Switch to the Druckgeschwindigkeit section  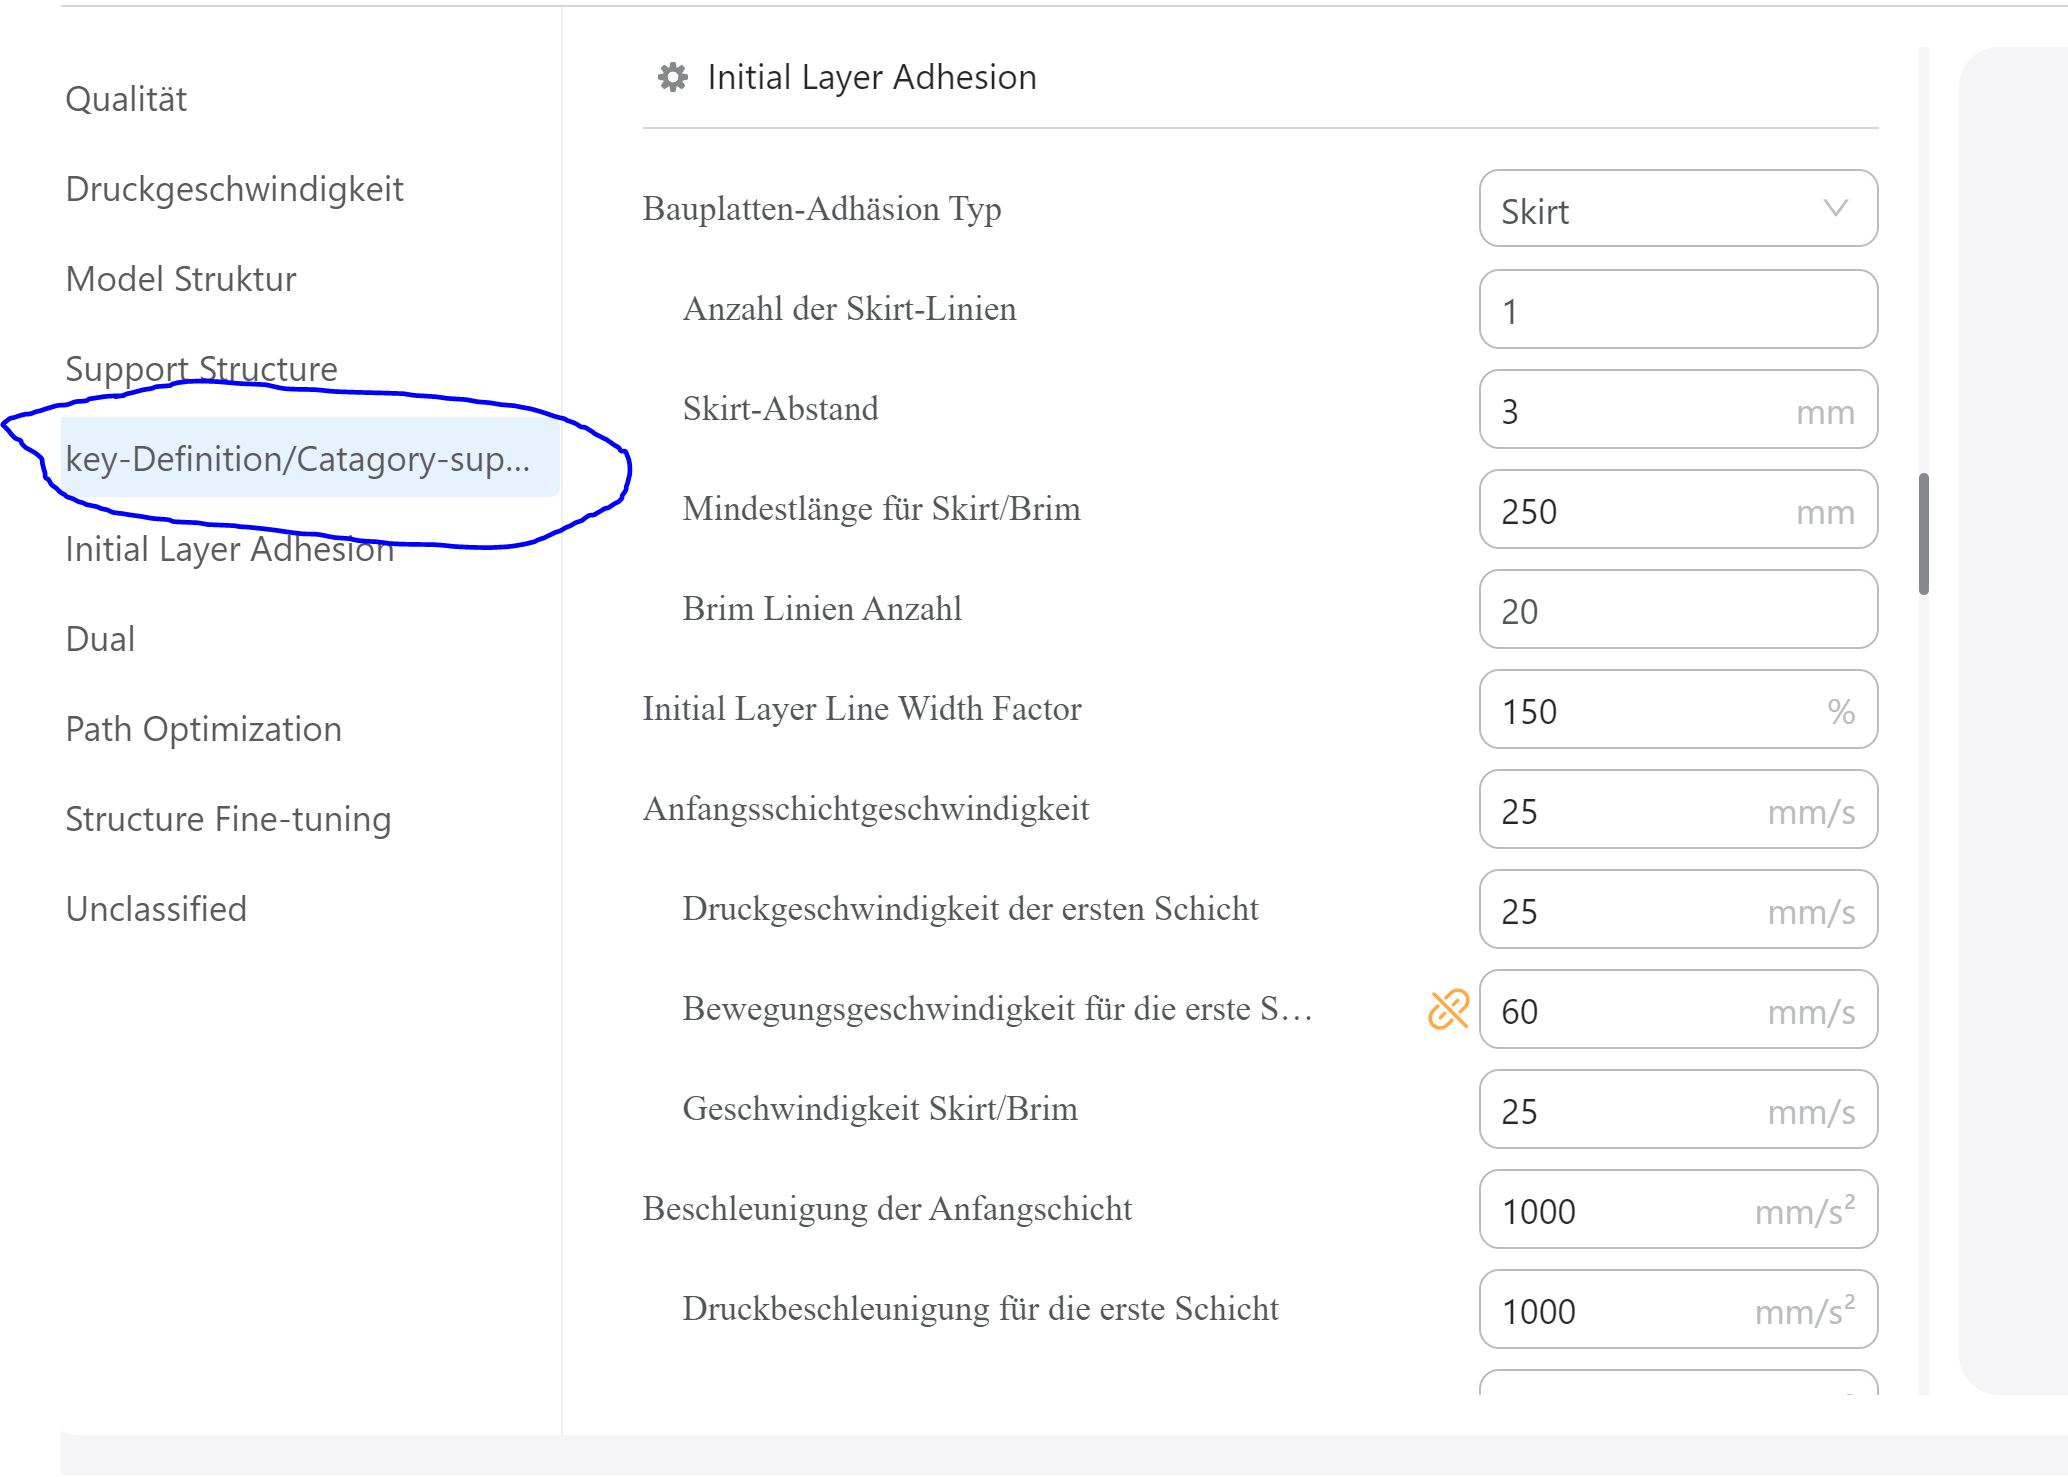click(233, 188)
